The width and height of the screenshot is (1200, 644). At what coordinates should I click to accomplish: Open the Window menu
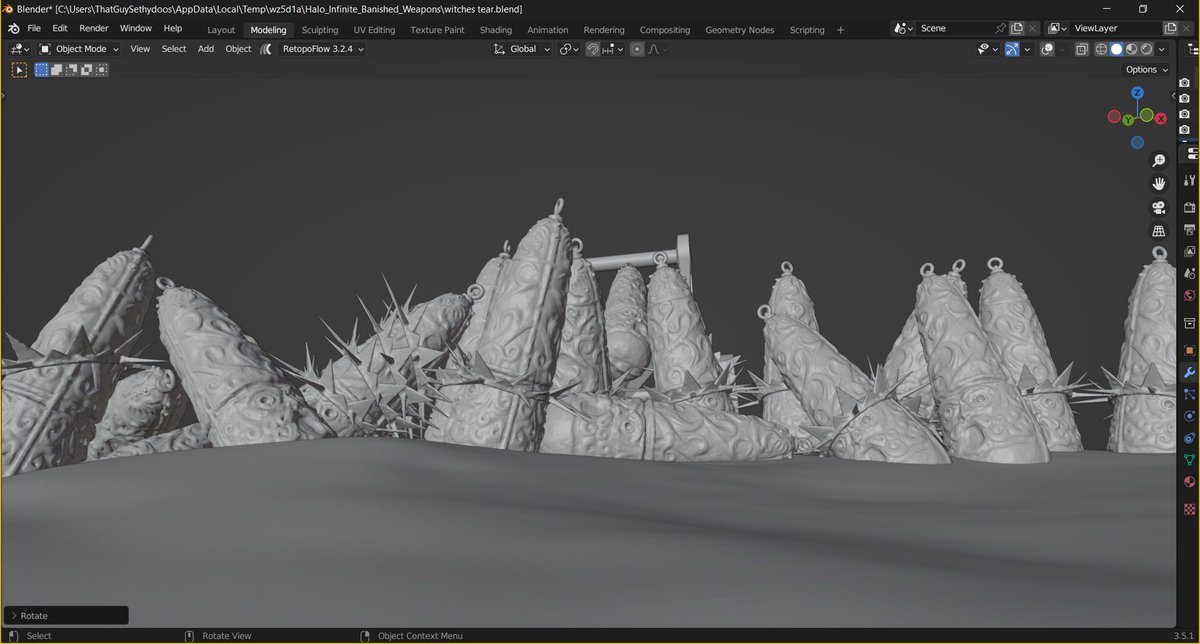136,29
